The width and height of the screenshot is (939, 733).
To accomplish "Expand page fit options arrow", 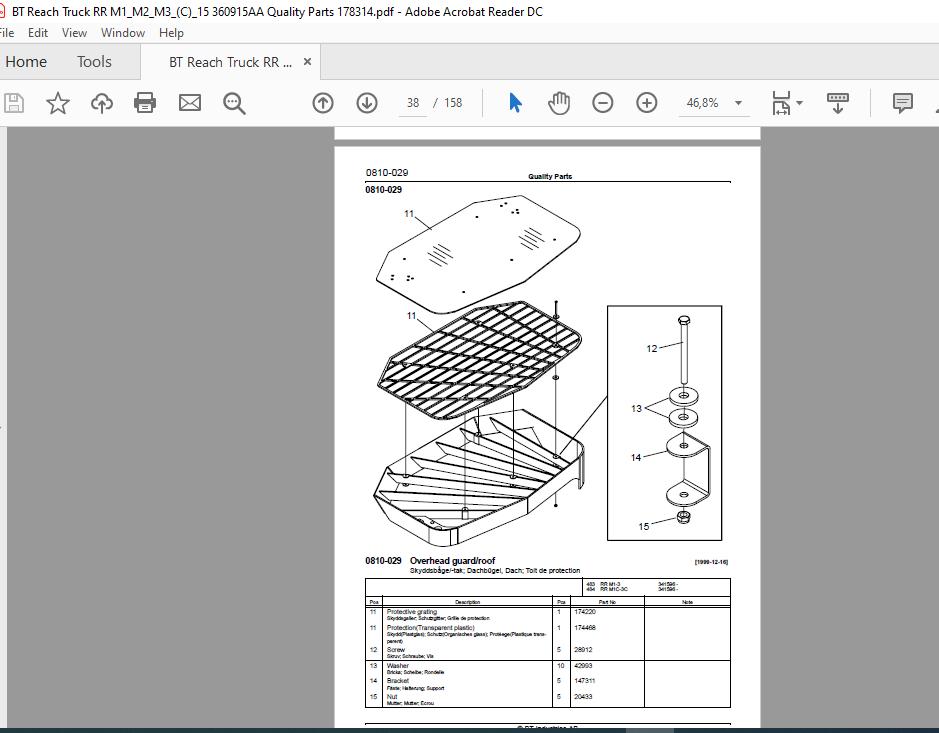I will [799, 103].
